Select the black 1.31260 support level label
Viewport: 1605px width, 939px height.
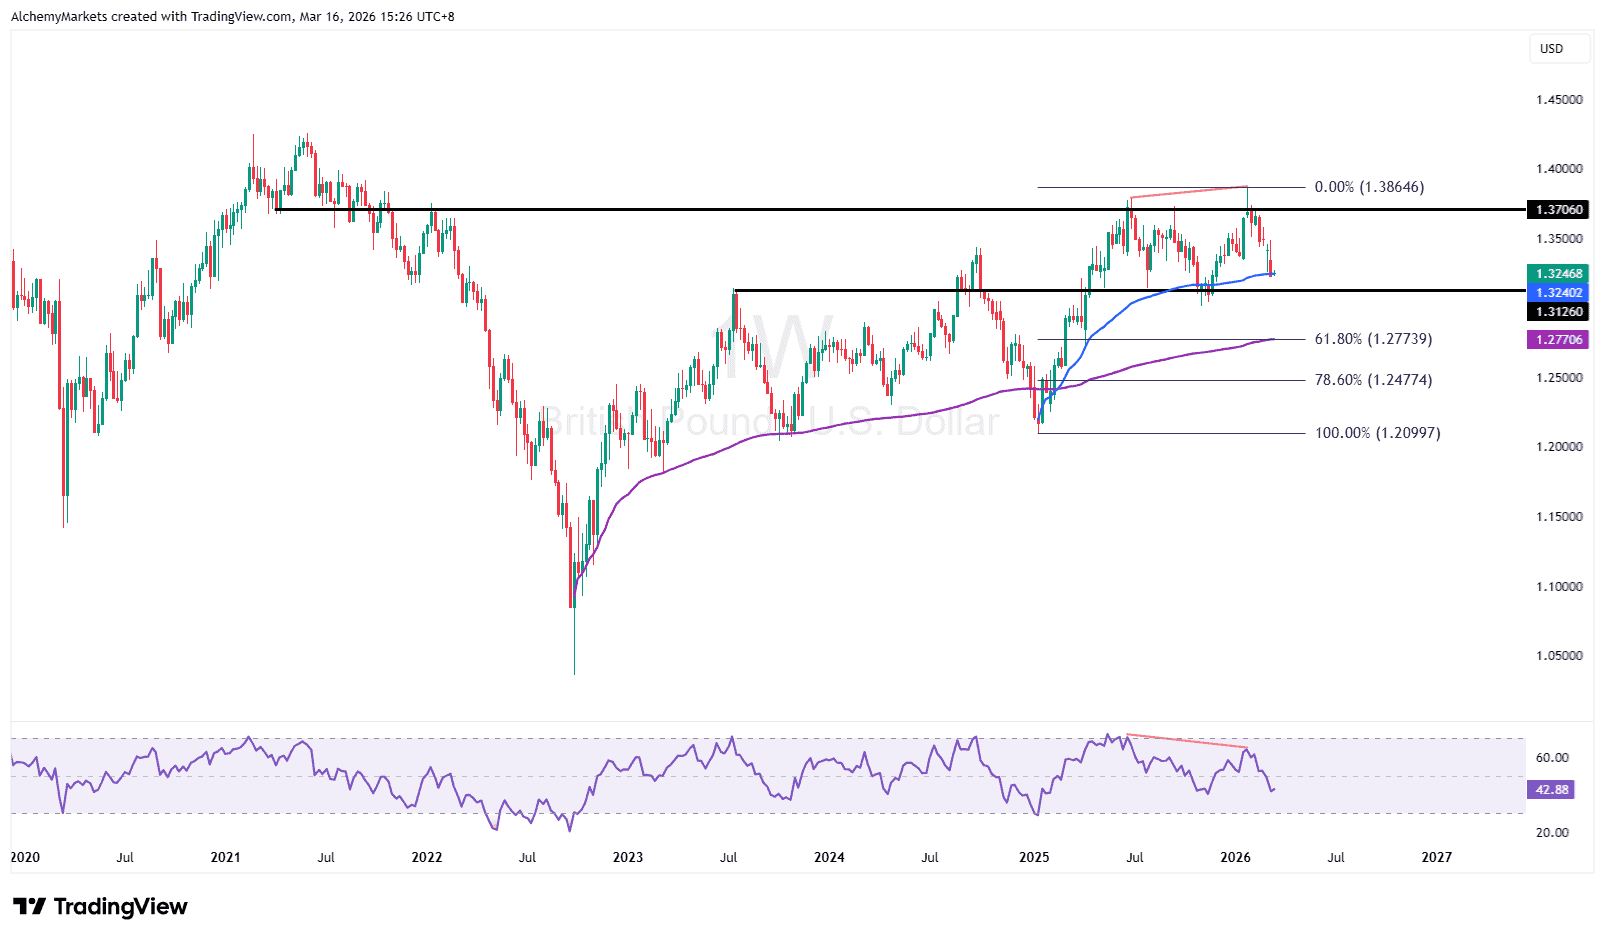pyautogui.click(x=1558, y=312)
